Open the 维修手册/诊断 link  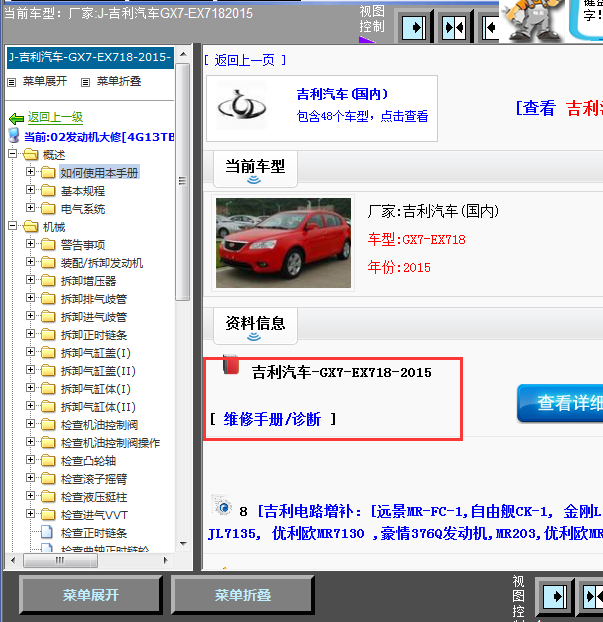272,419
